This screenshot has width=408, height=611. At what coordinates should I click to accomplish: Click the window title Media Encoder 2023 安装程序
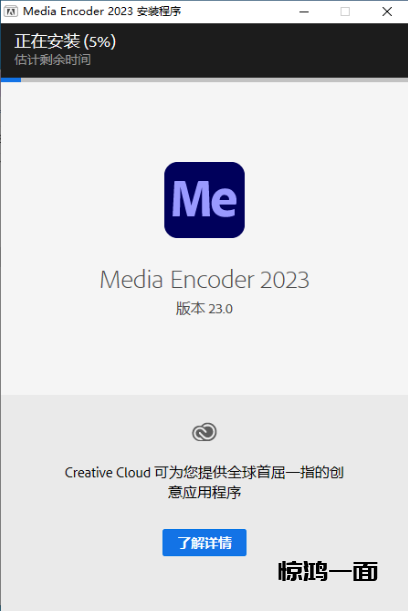click(102, 11)
